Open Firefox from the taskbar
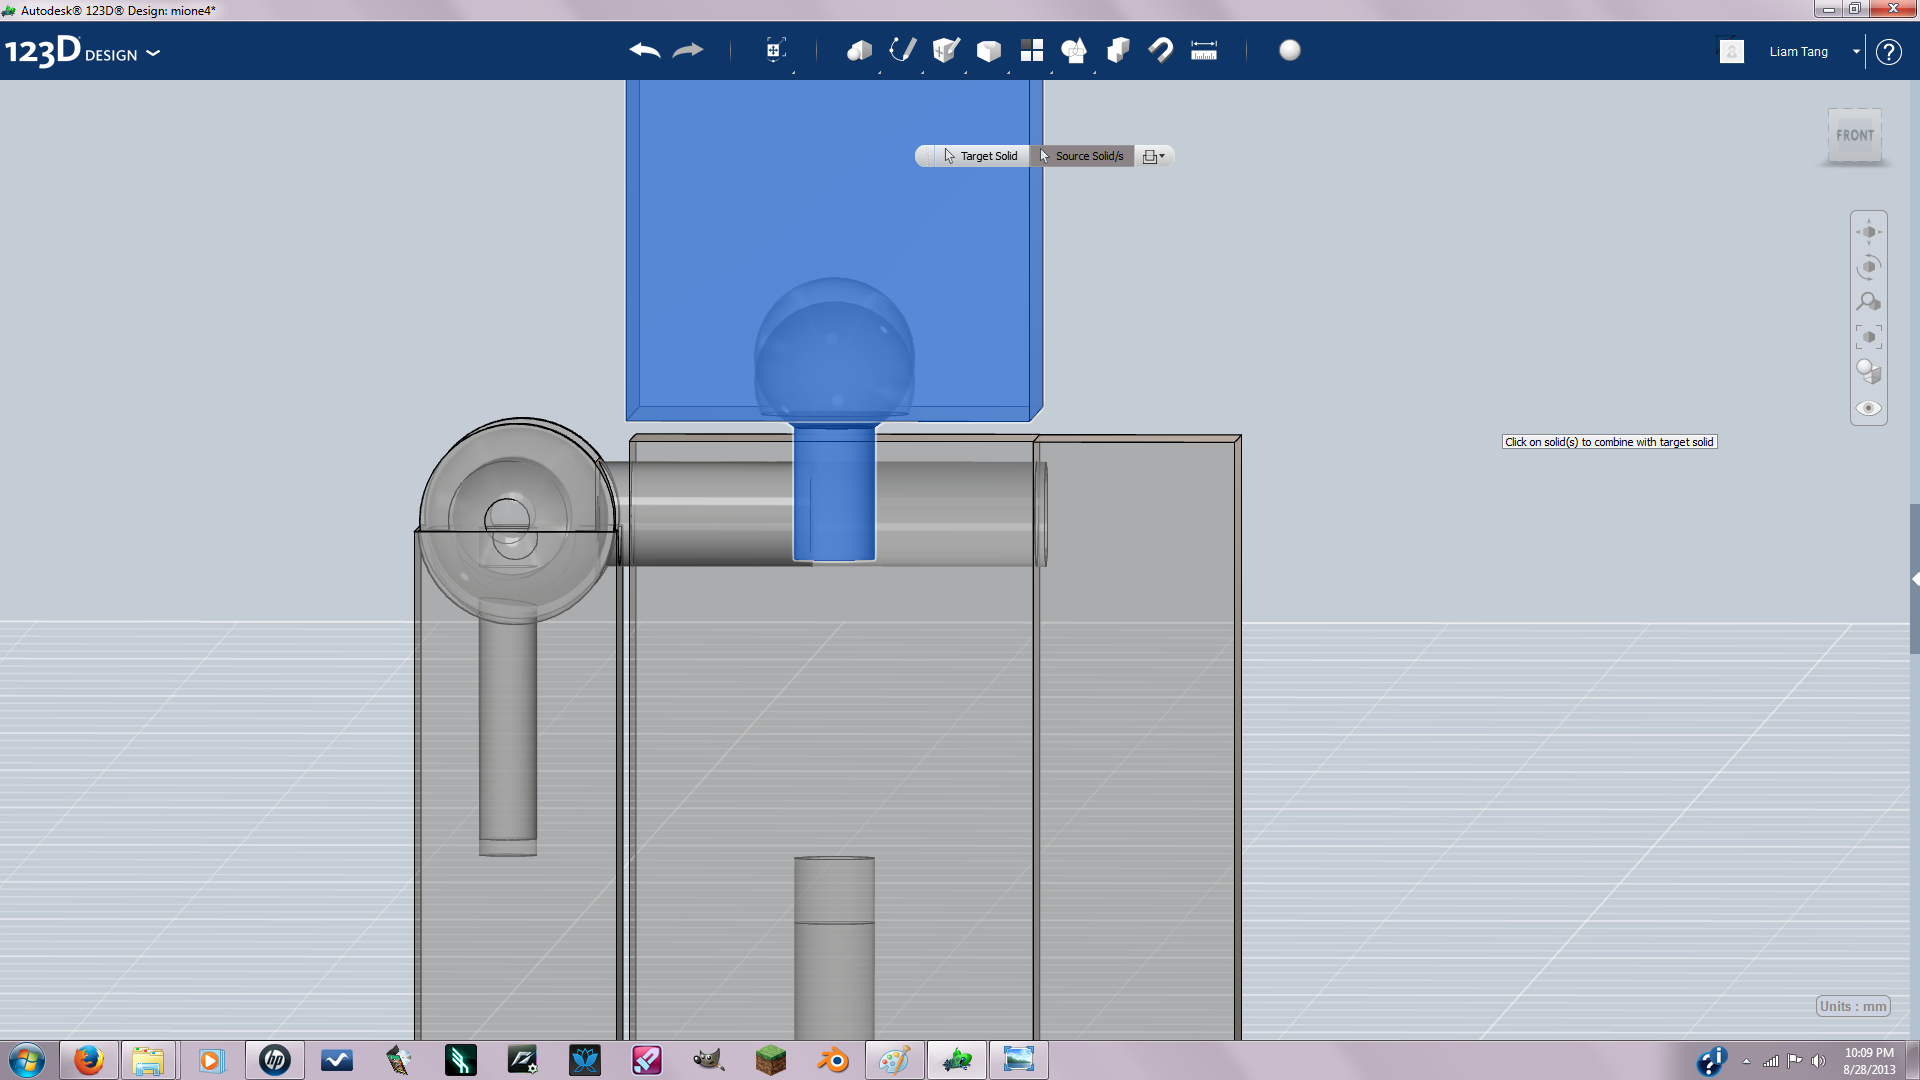The image size is (1920, 1080). [88, 1060]
